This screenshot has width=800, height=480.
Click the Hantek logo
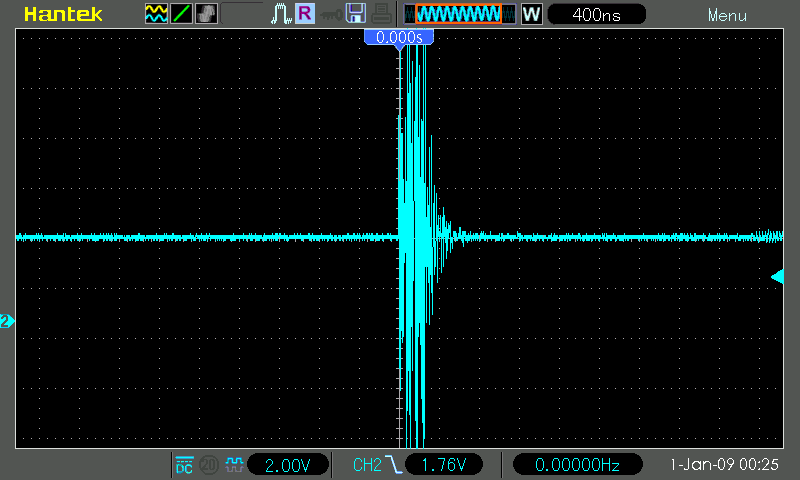click(63, 14)
